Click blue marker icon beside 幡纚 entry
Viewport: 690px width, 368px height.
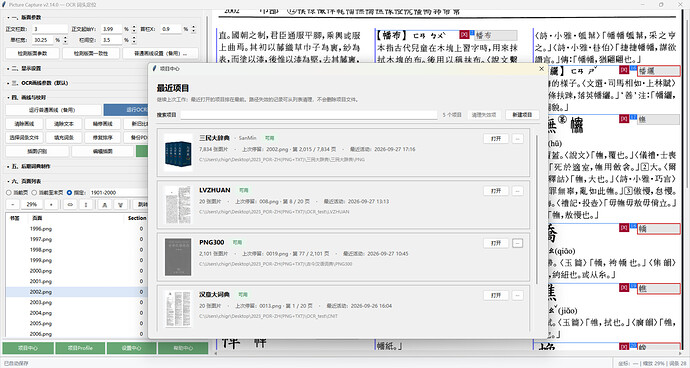coord(633,69)
